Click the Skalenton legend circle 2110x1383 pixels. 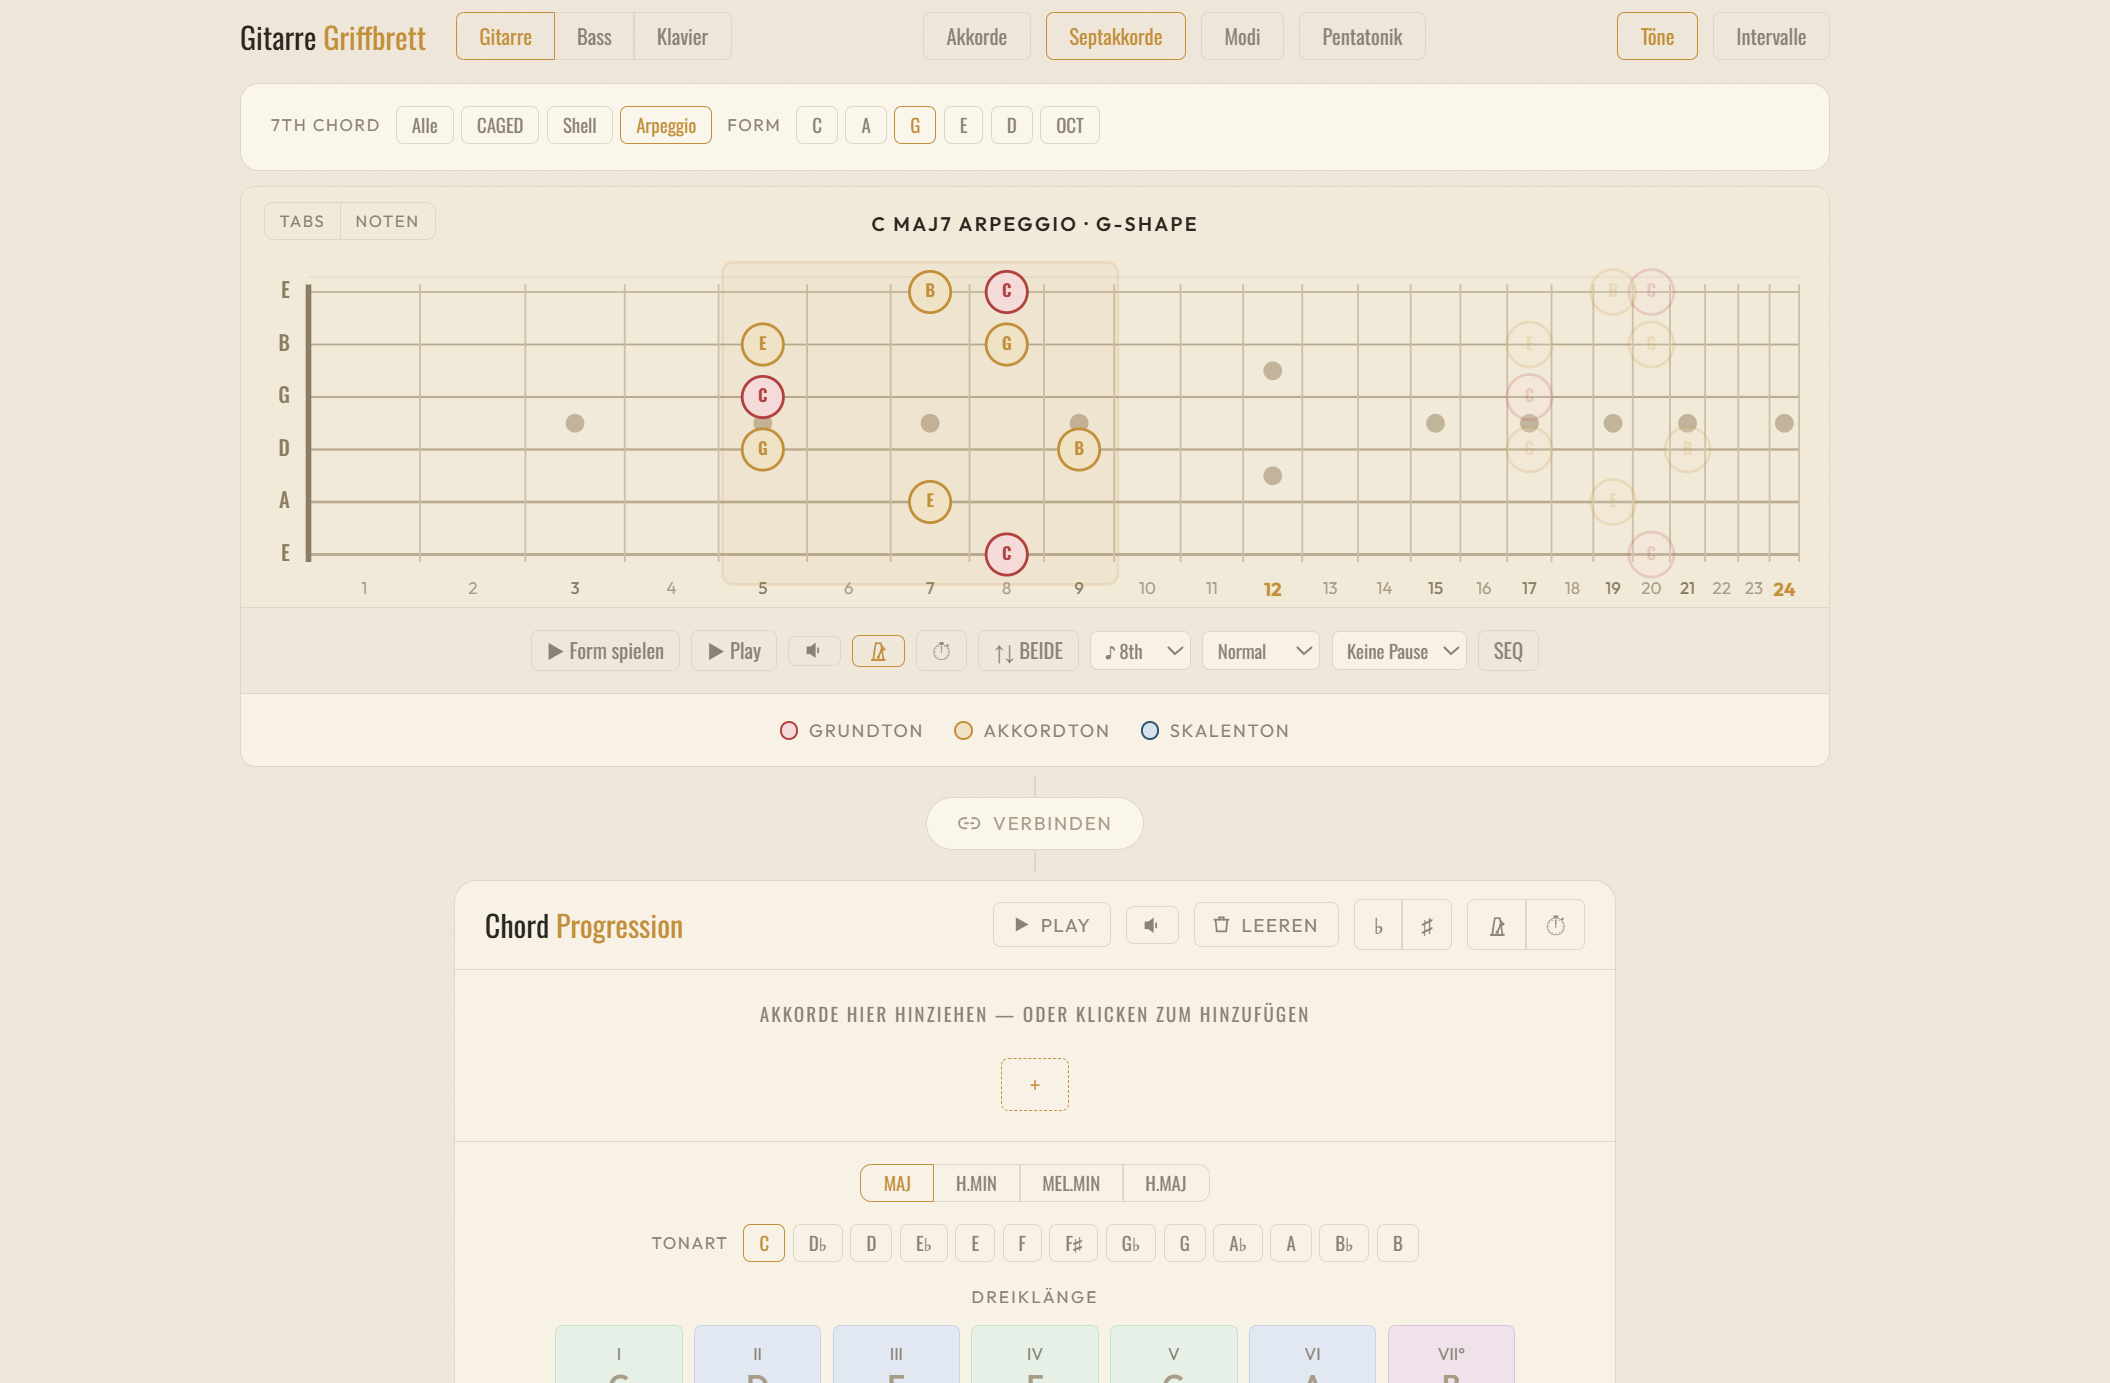pyautogui.click(x=1150, y=731)
